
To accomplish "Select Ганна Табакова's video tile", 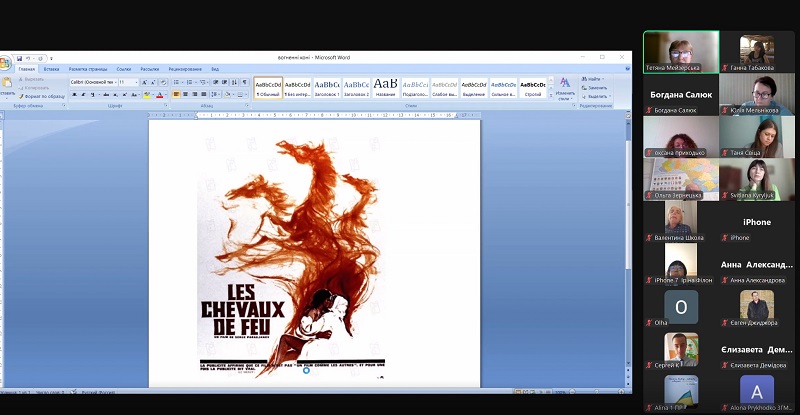I will [757, 52].
